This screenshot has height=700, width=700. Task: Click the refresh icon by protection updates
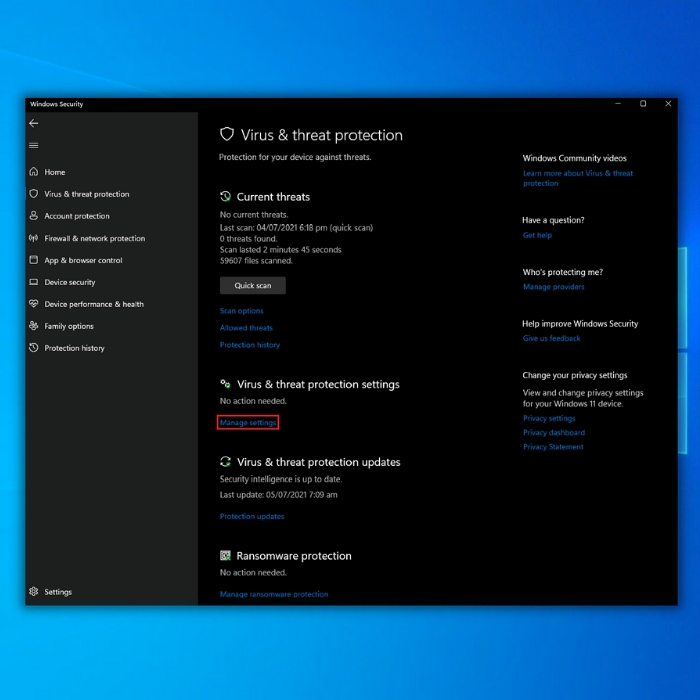pos(225,462)
